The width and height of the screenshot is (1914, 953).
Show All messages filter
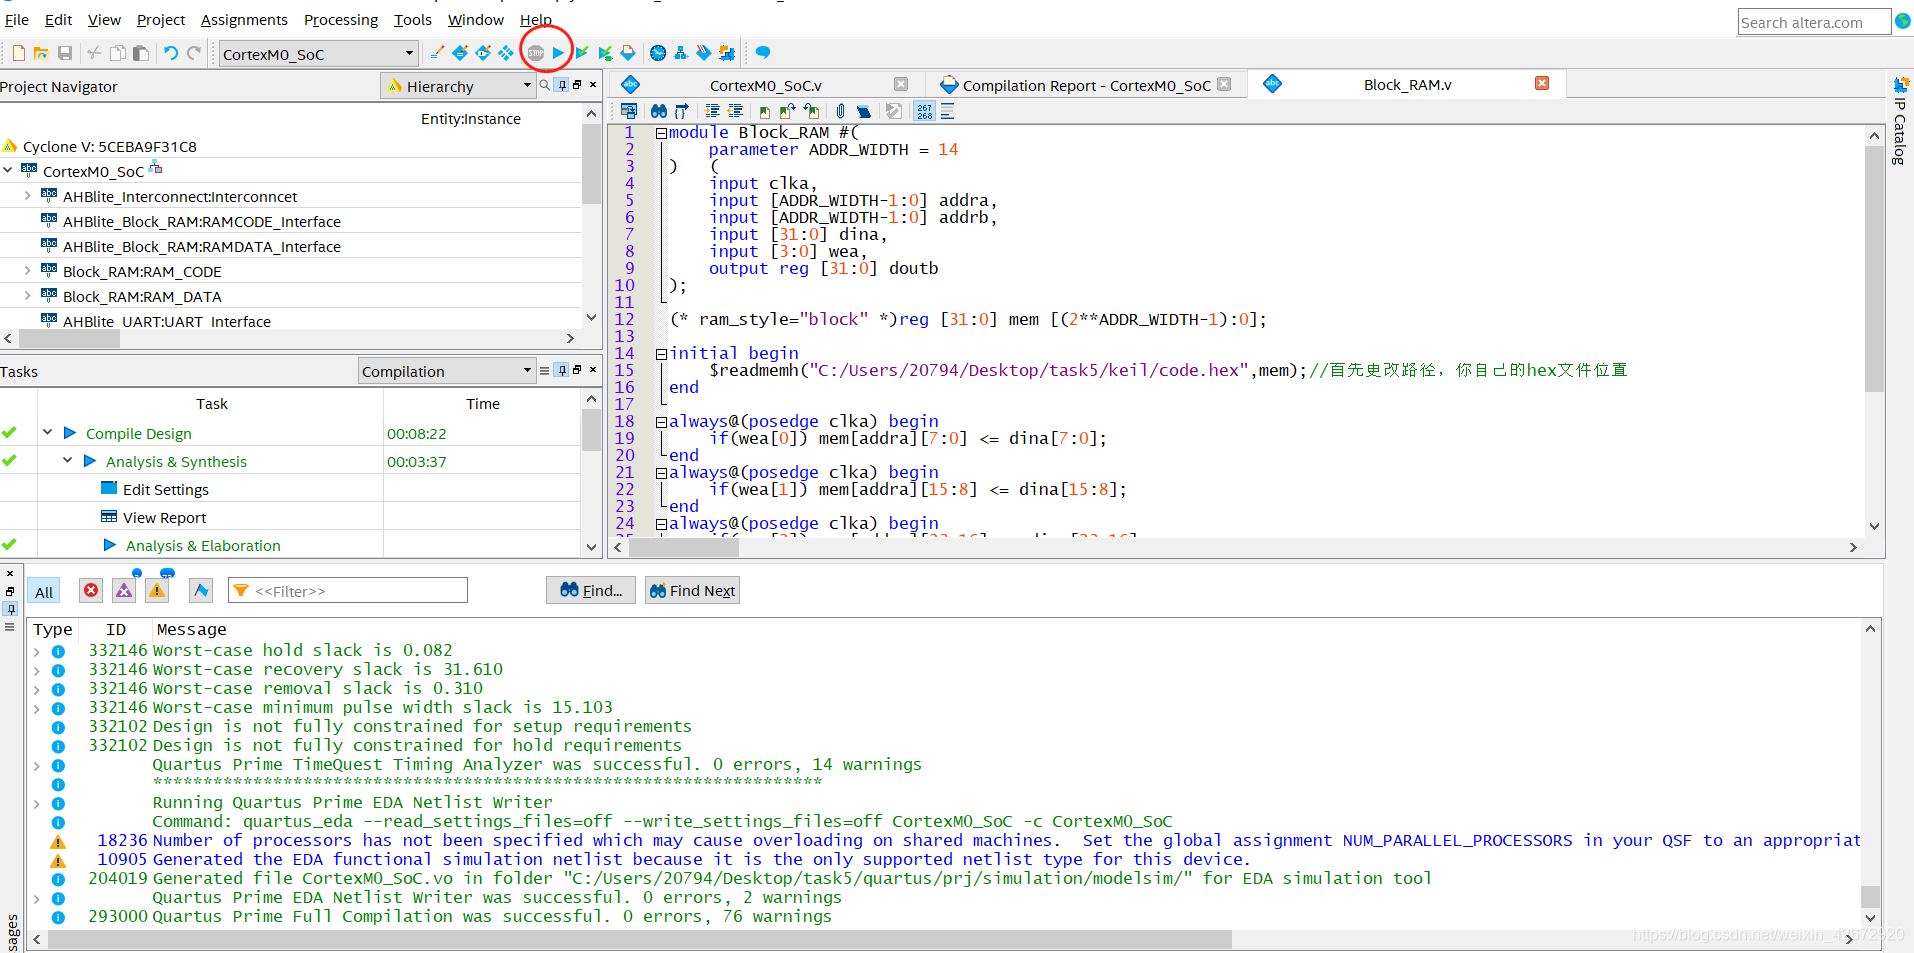(x=44, y=591)
